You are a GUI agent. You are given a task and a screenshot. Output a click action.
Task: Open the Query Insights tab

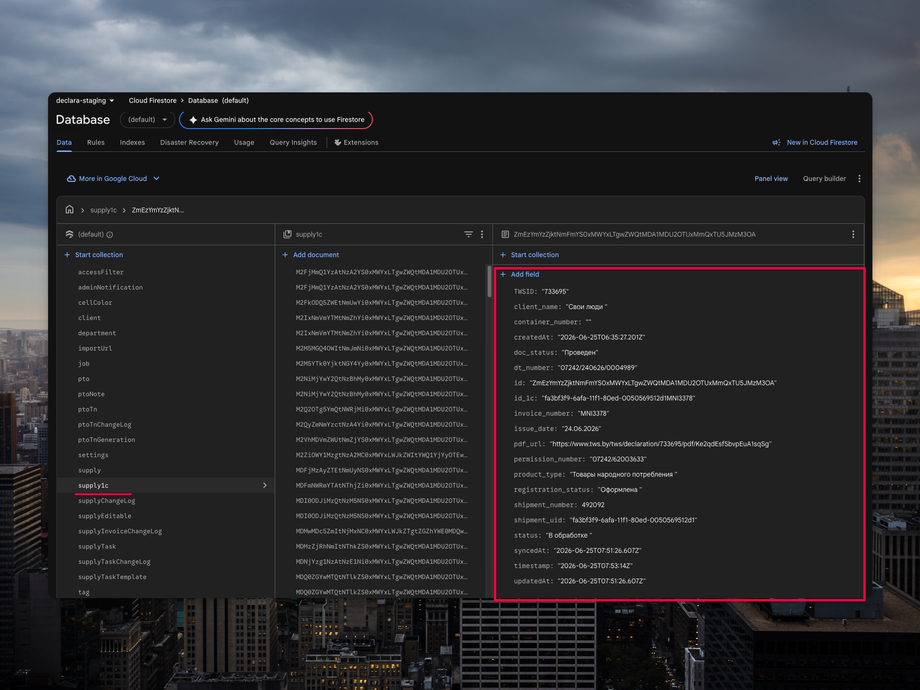click(x=293, y=143)
